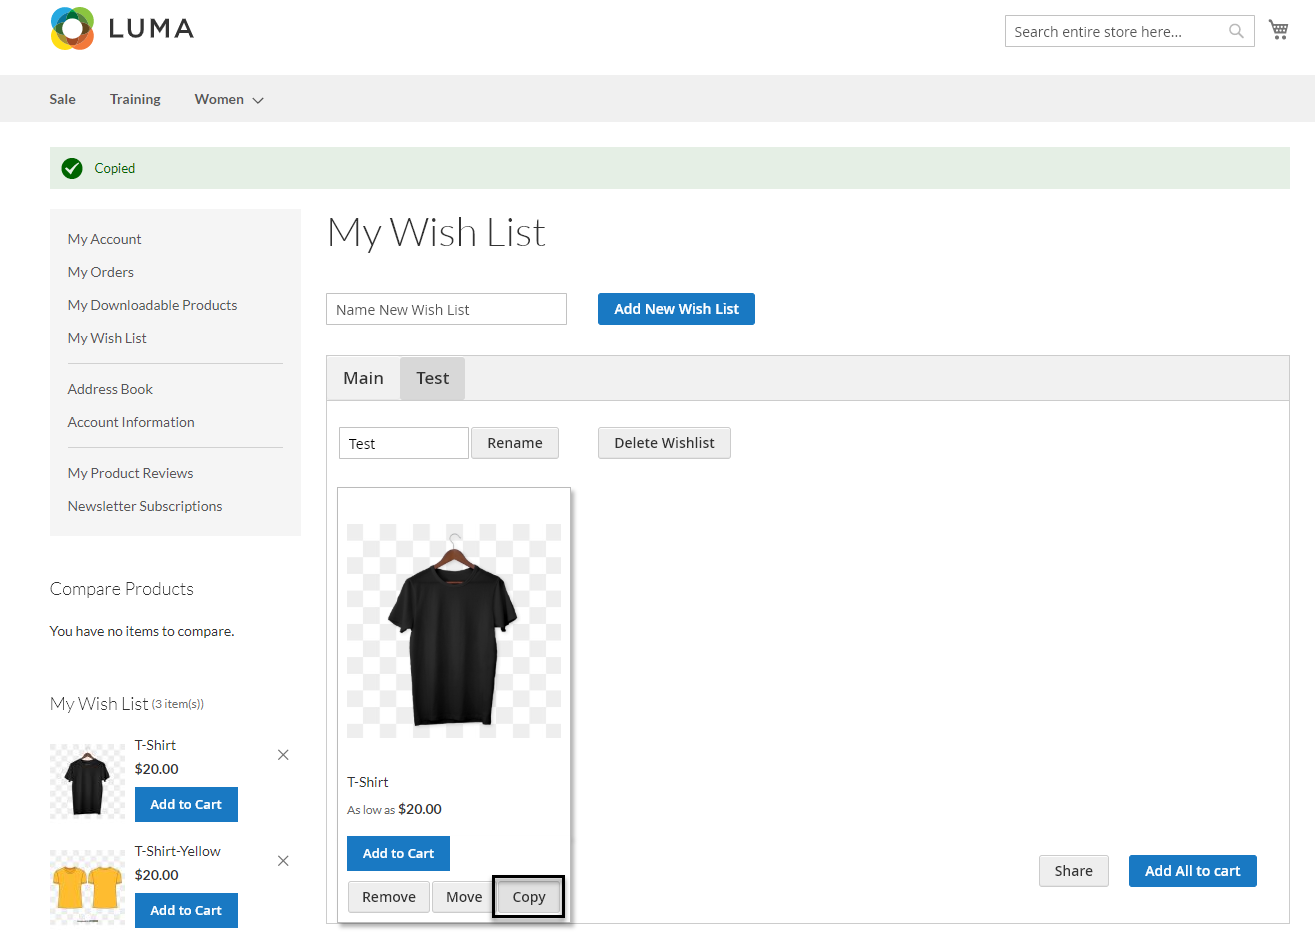This screenshot has height=935, width=1315.
Task: Open the large black T-Shirt product image
Action: 454,631
